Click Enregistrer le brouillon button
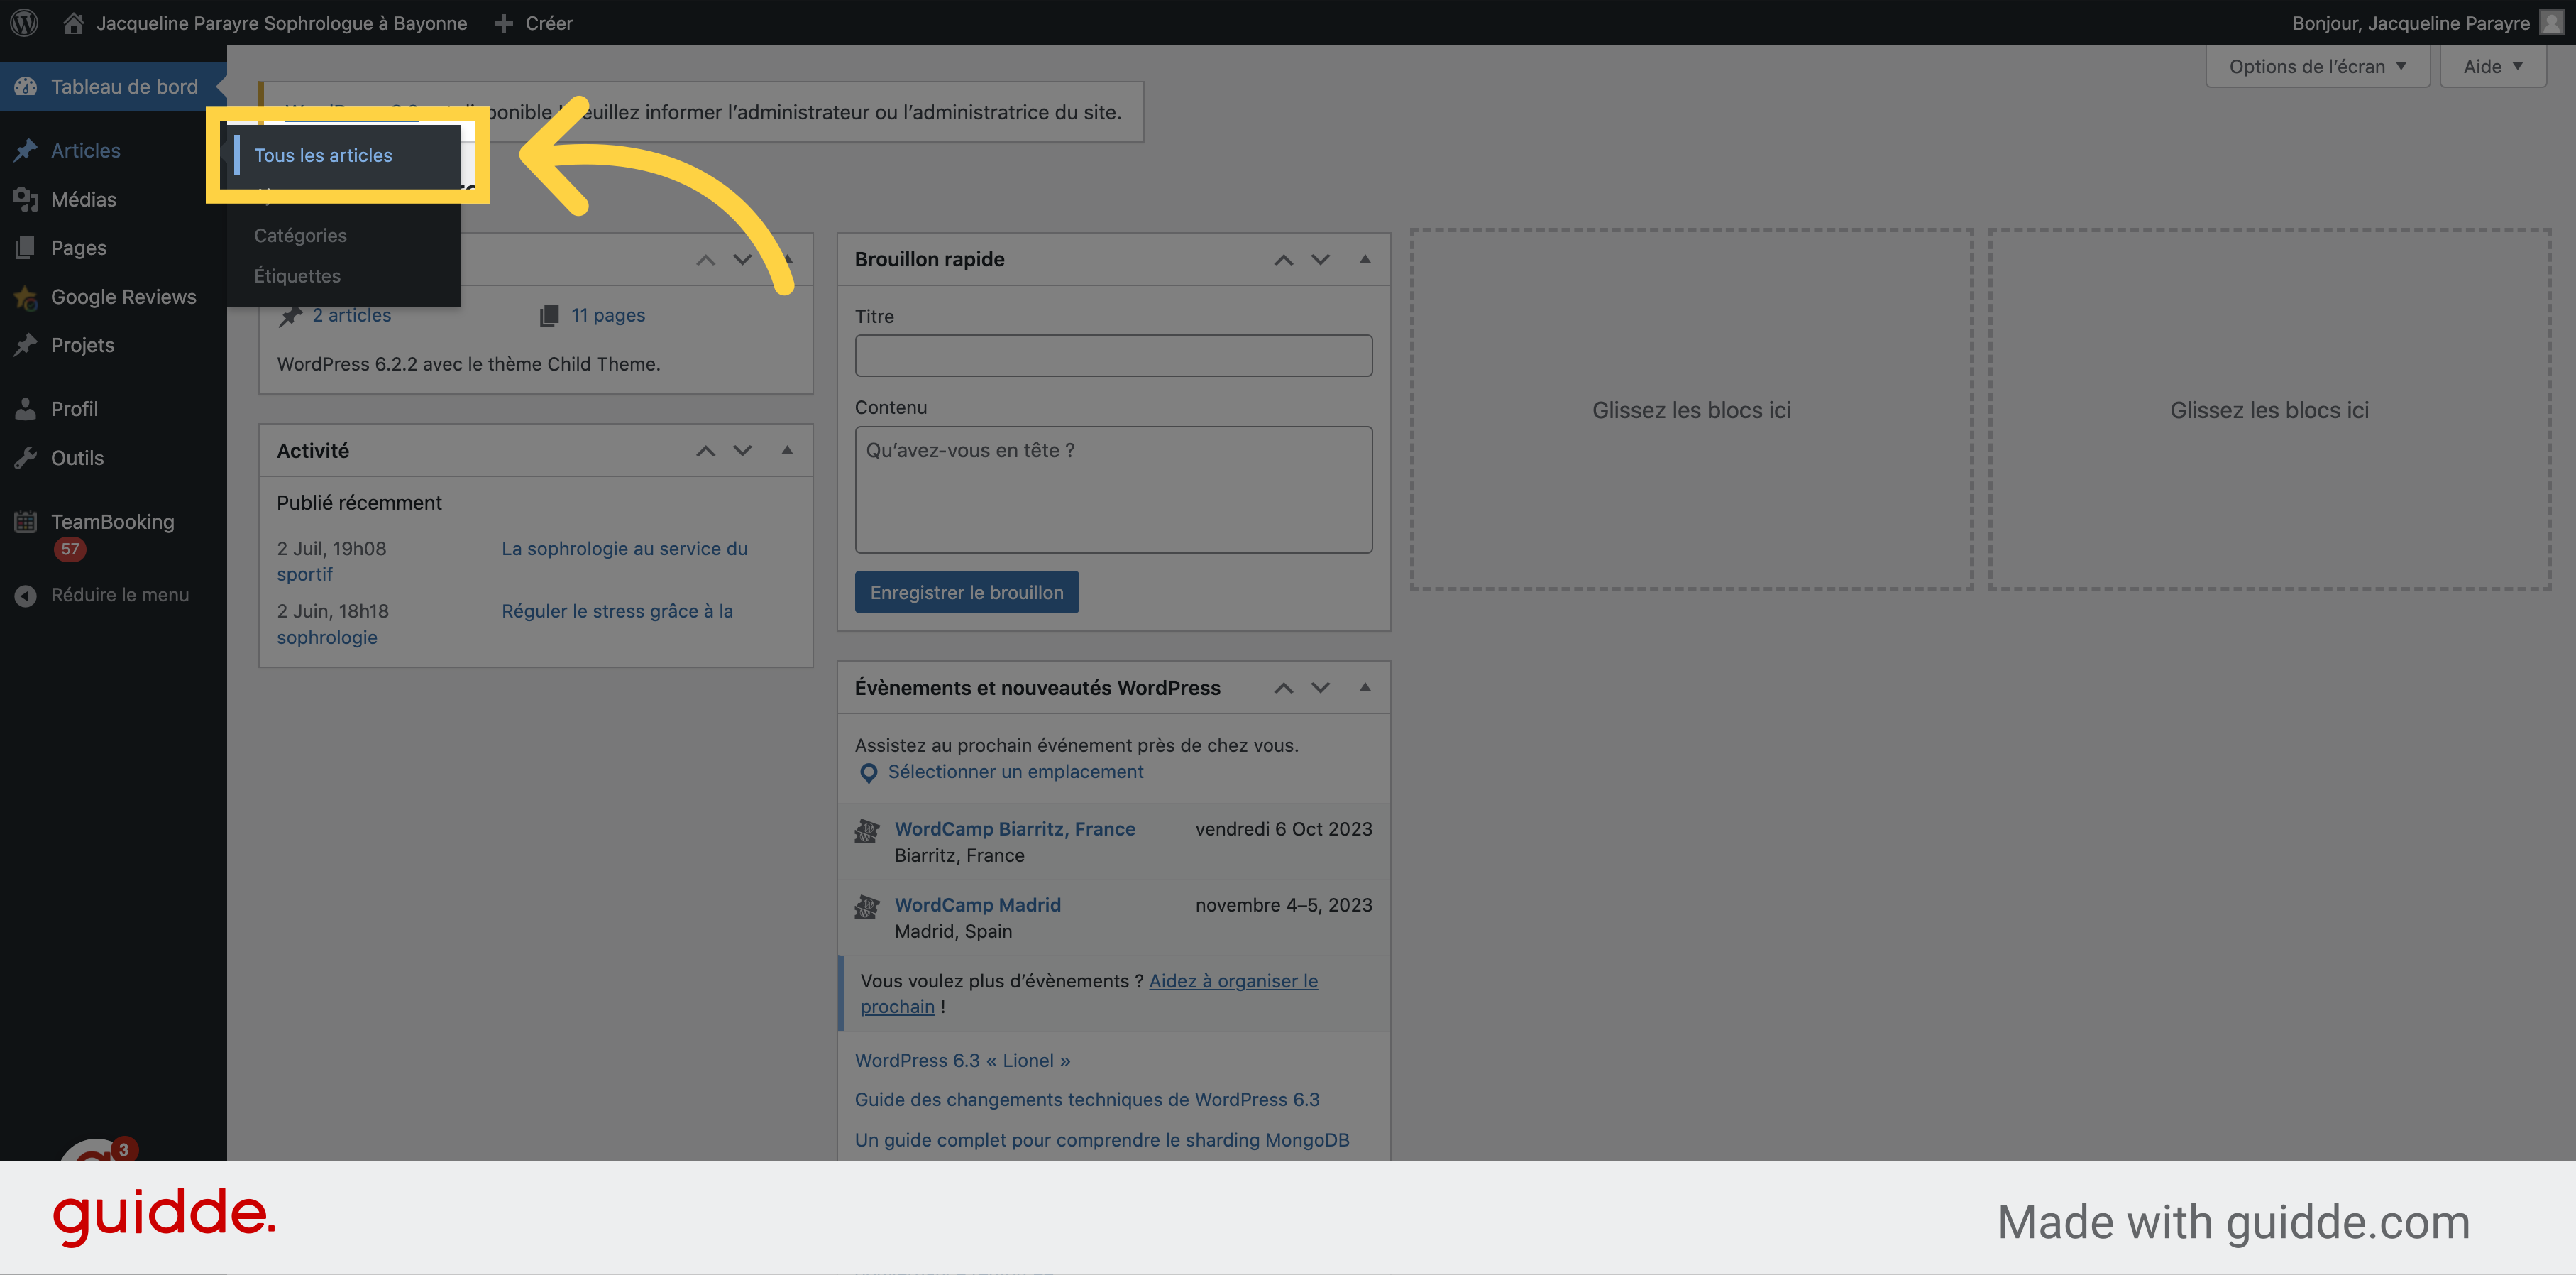The image size is (2576, 1275). point(966,592)
